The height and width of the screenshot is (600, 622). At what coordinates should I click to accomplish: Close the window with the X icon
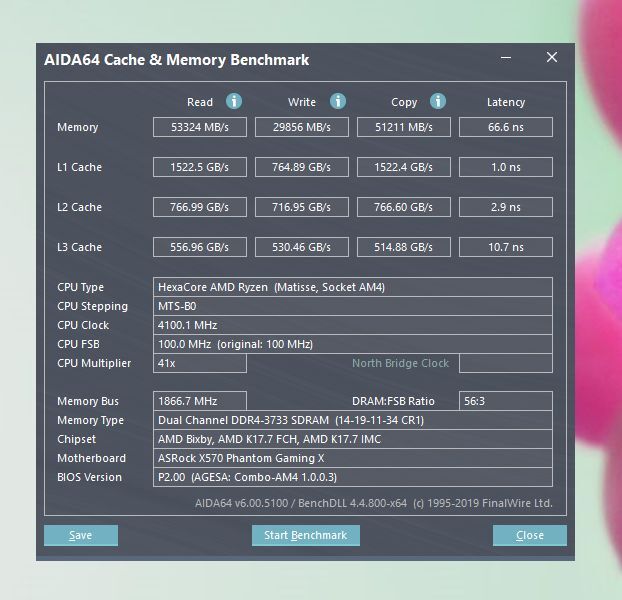552,58
